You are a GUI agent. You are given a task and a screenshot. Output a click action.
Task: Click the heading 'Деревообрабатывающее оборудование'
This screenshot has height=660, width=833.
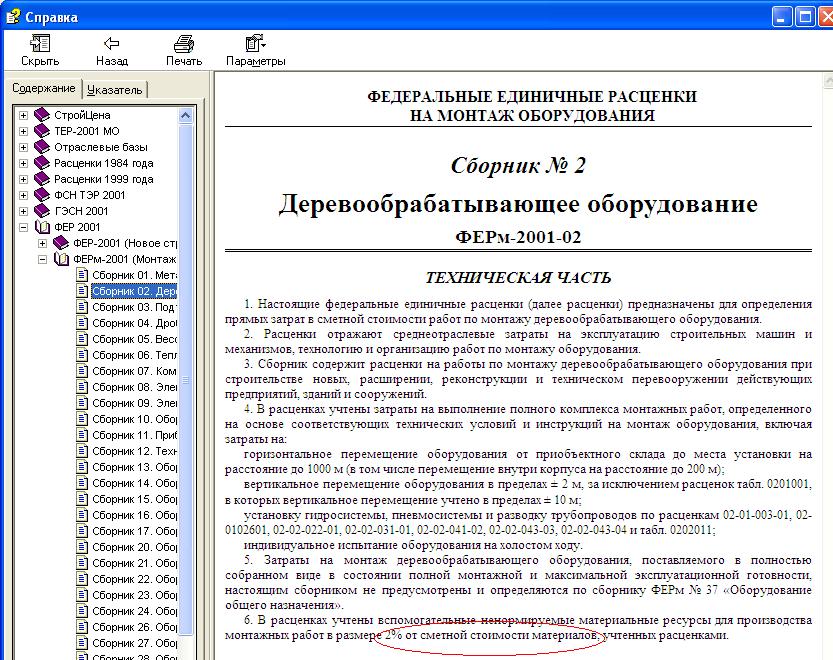pyautogui.click(x=518, y=205)
